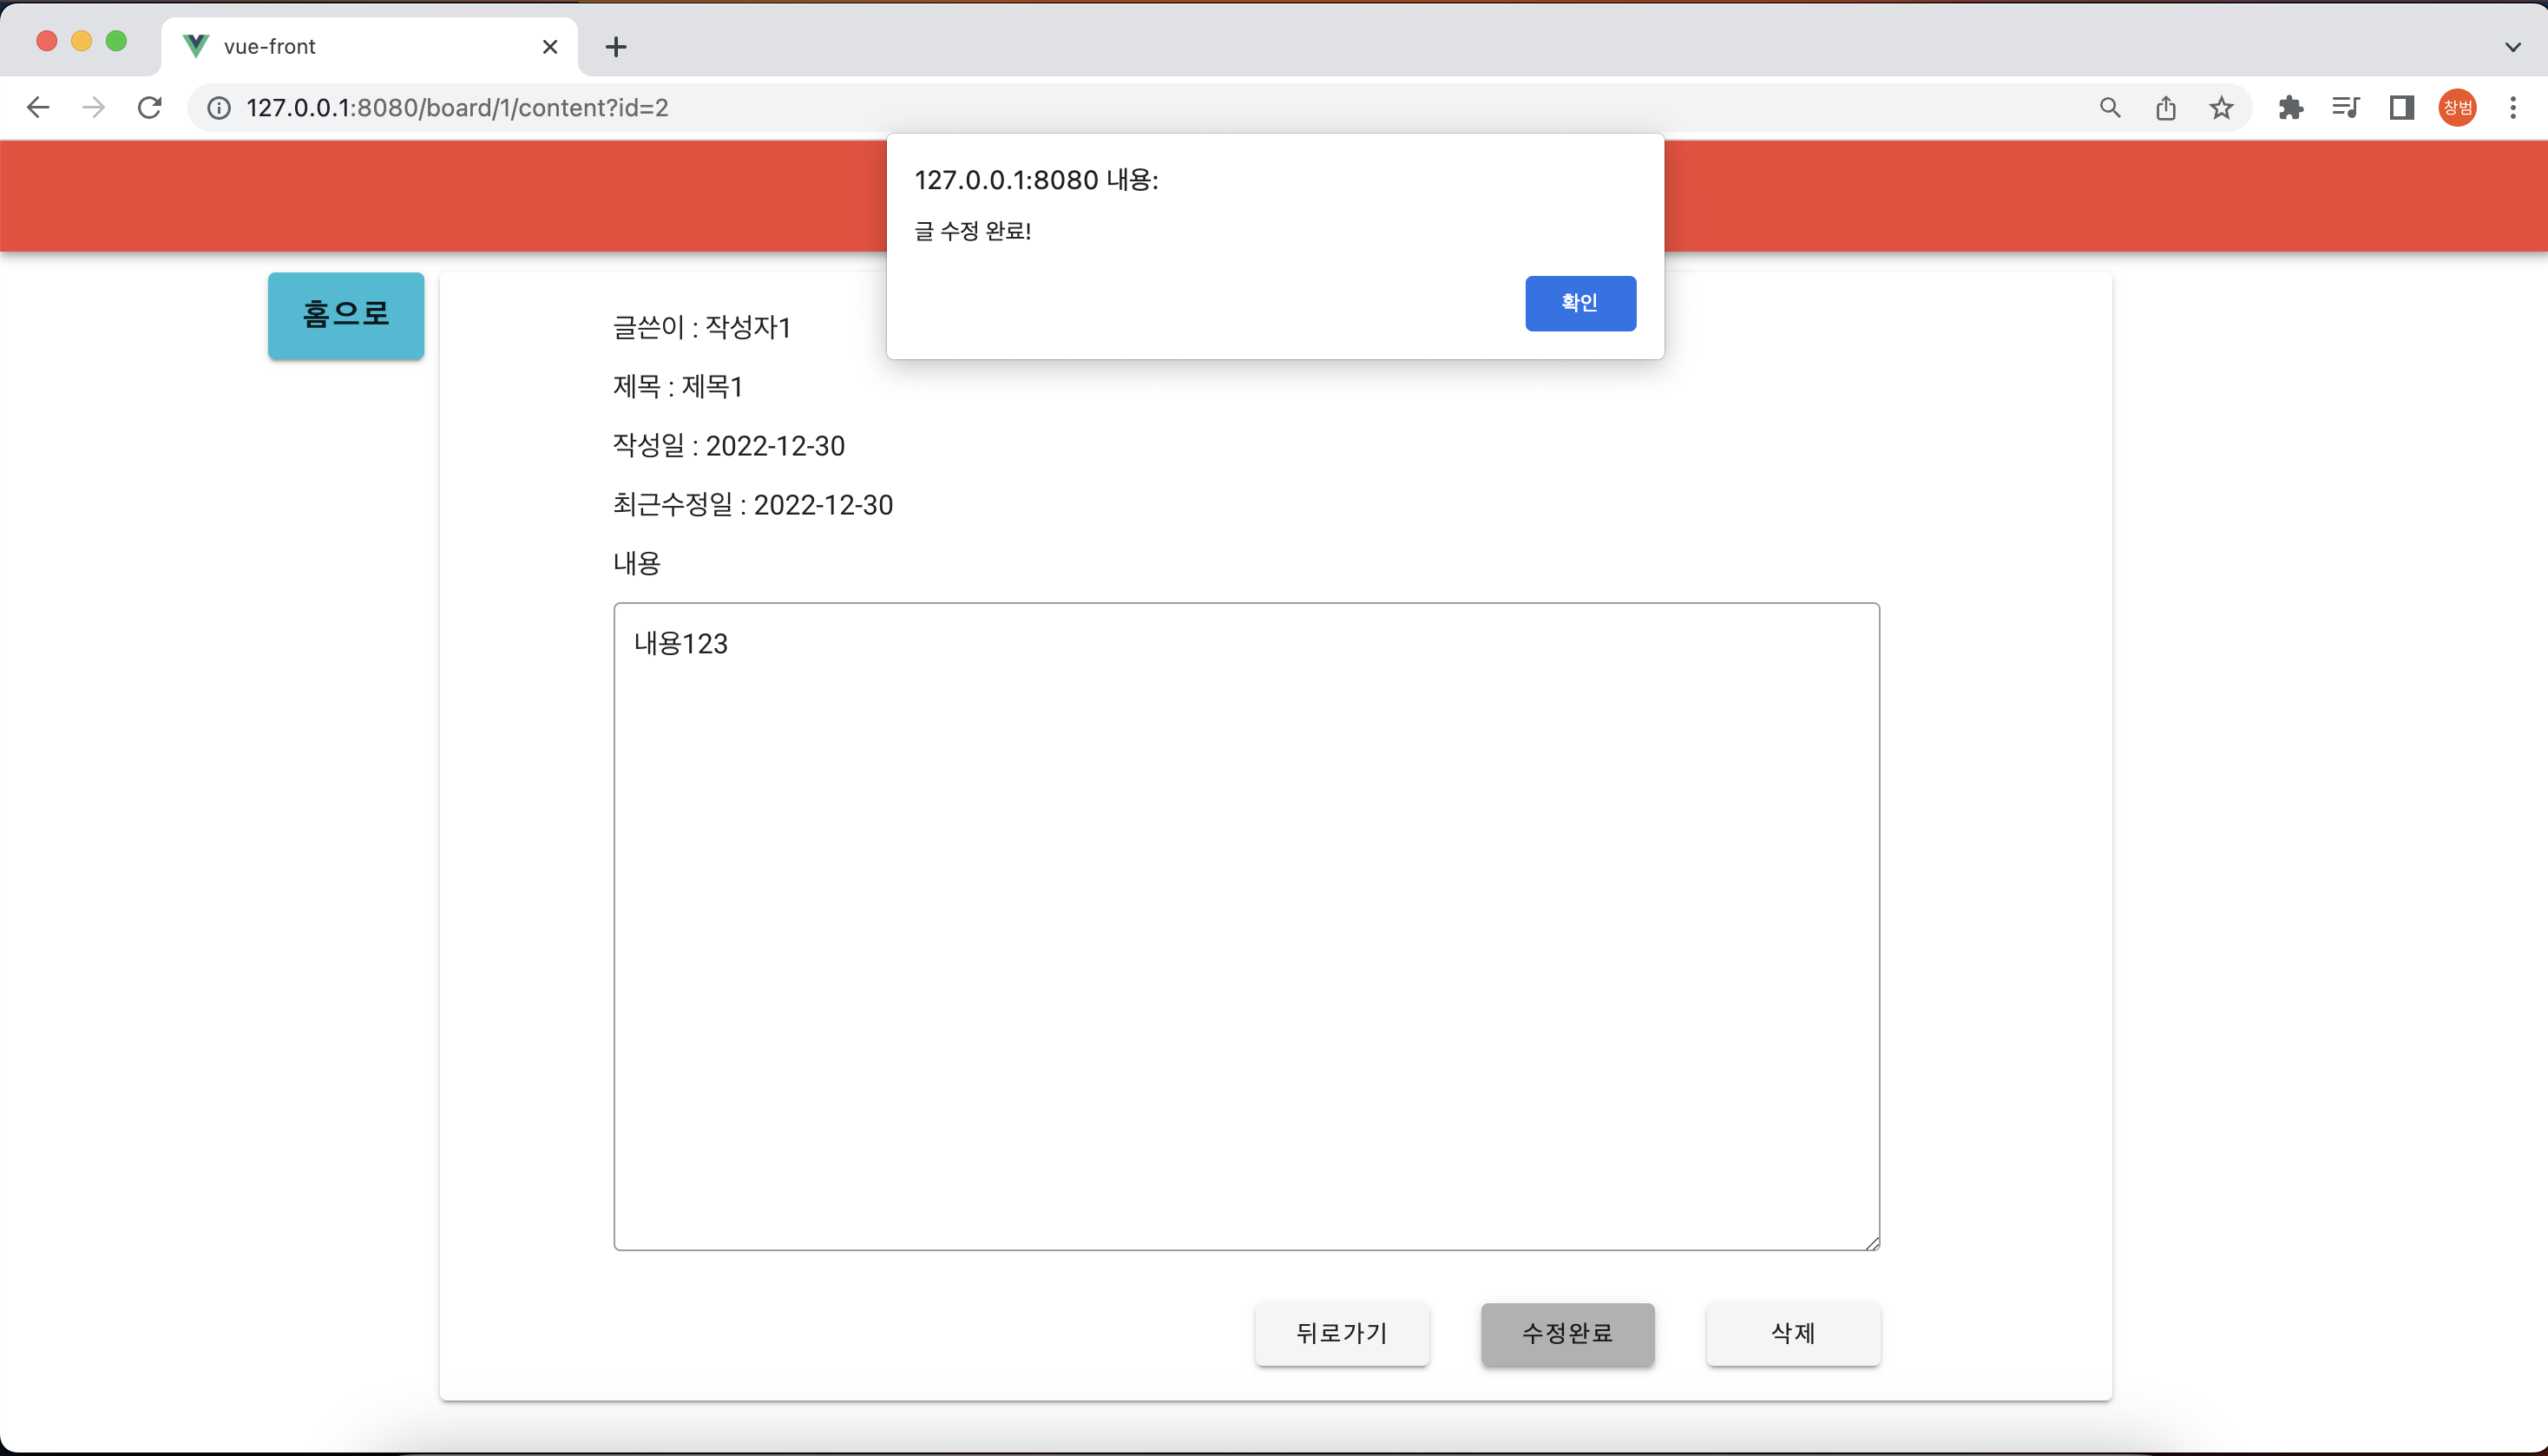
Task: Click the 삭제 button
Action: click(x=1792, y=1333)
